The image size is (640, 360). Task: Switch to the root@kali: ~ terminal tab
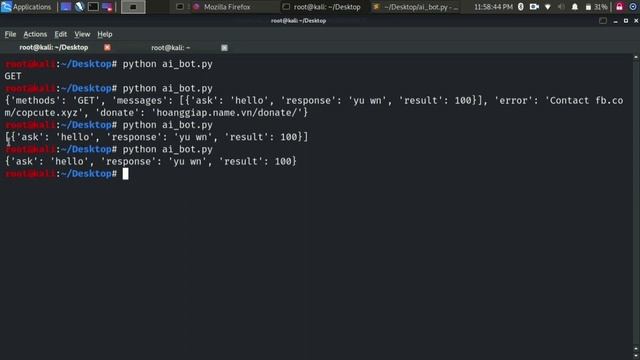pyautogui.click(x=171, y=47)
